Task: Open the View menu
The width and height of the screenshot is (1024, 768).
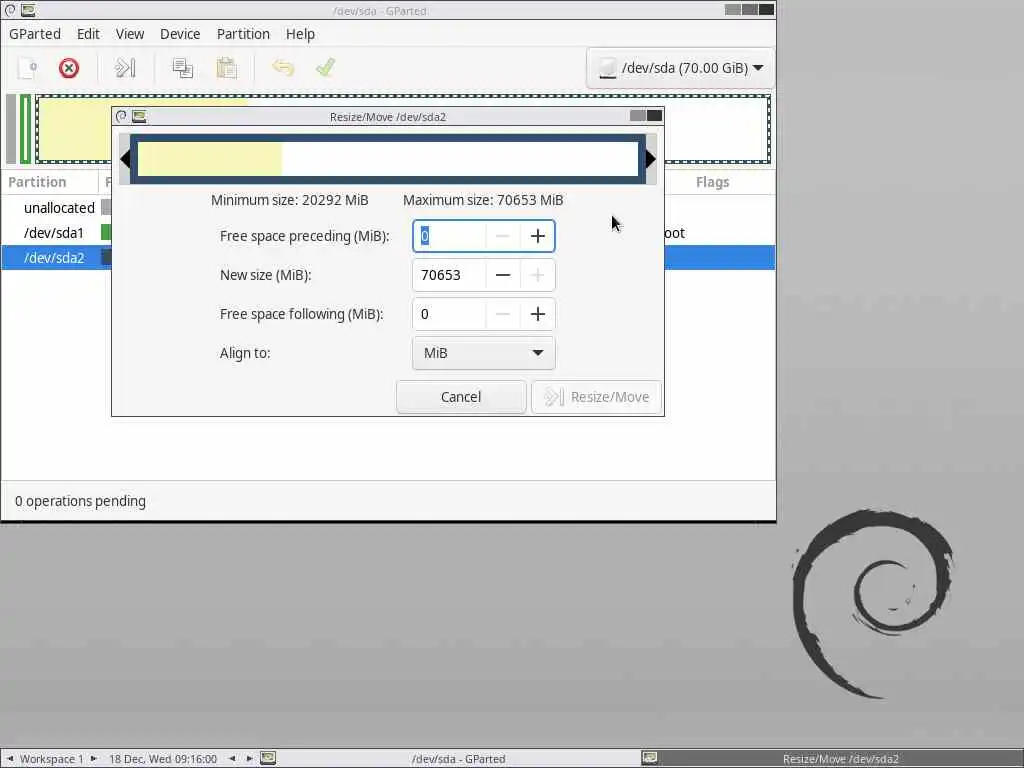Action: [130, 34]
